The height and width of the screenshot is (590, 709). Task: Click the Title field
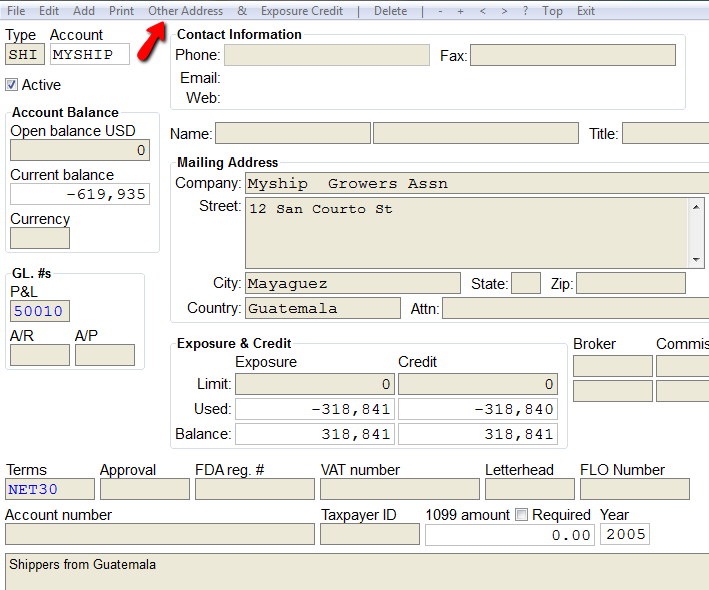pyautogui.click(x=666, y=133)
